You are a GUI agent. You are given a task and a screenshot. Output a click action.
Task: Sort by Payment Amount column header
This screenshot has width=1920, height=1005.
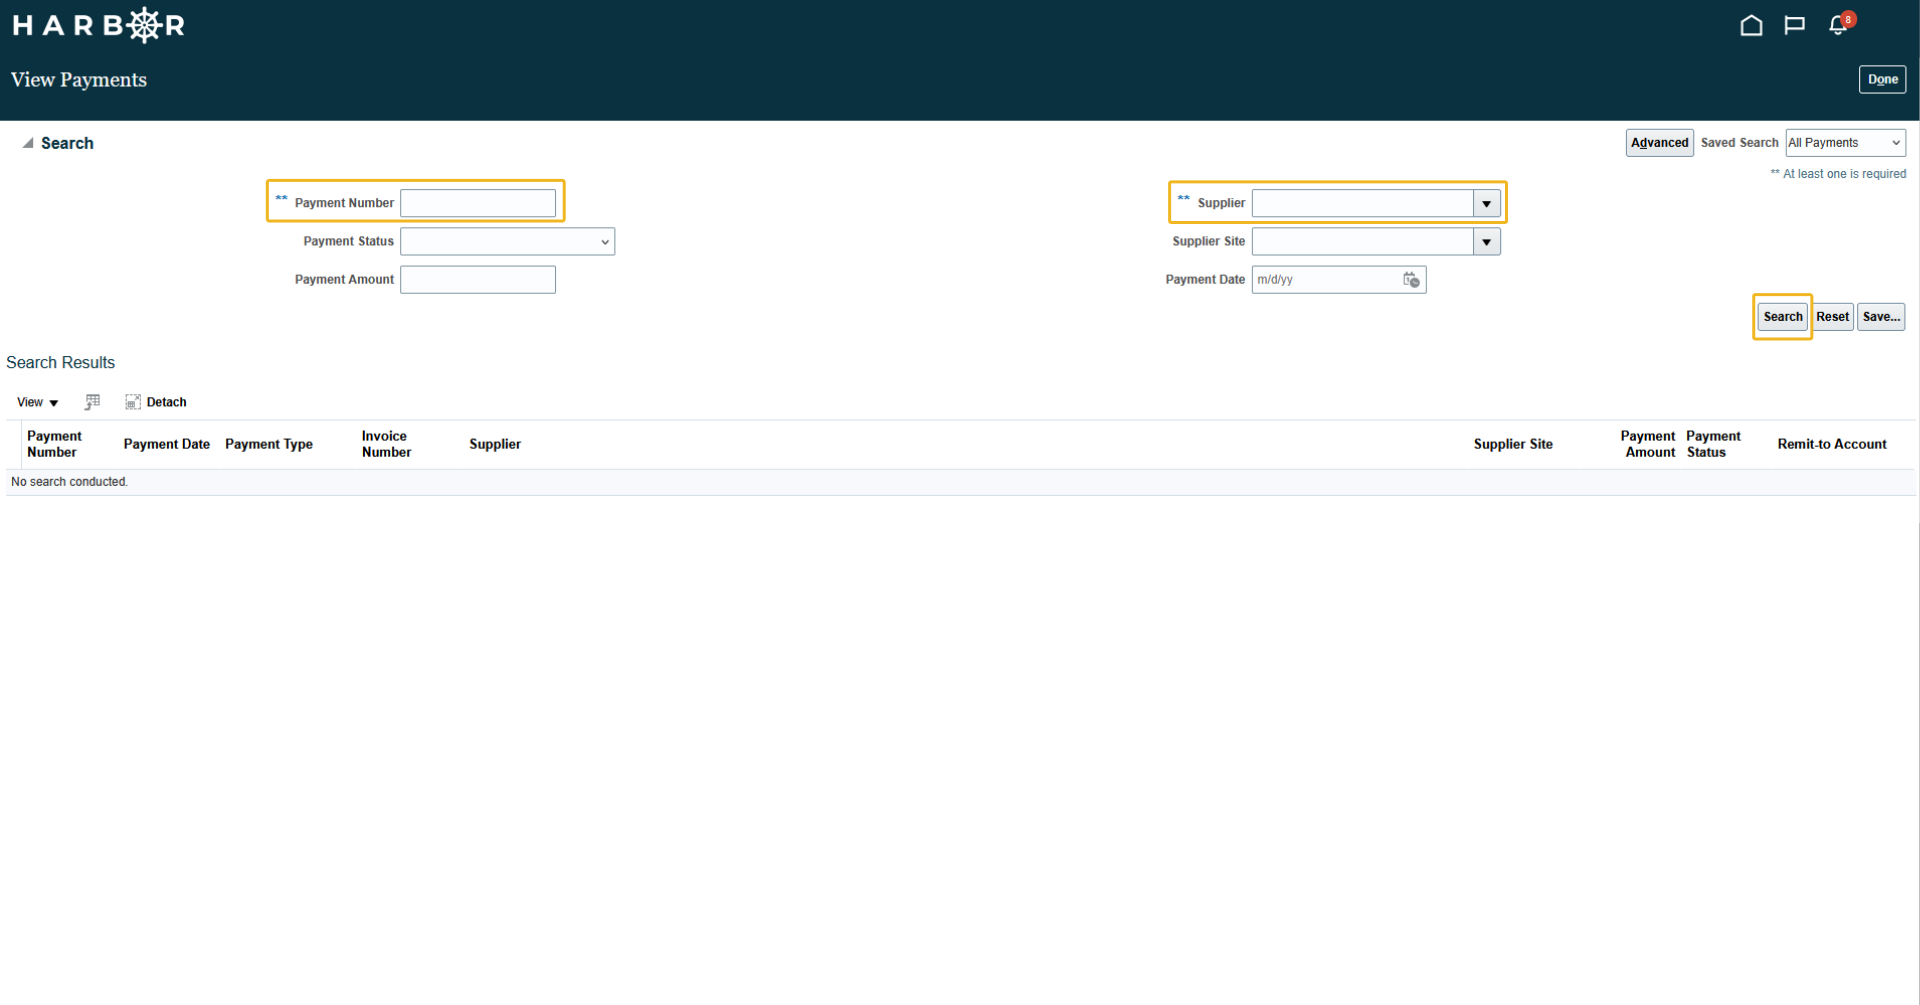click(1647, 444)
